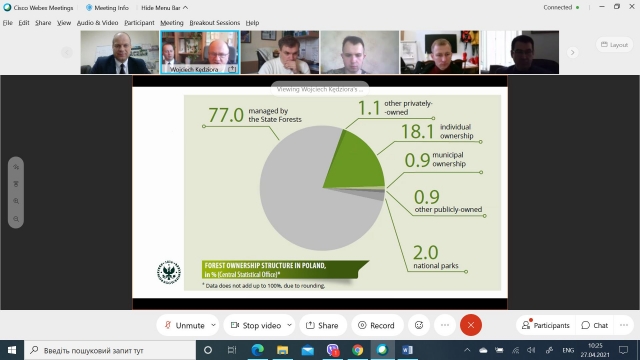This screenshot has width=640, height=360.
Task: Switch ENG input language indicator
Action: tap(568, 350)
